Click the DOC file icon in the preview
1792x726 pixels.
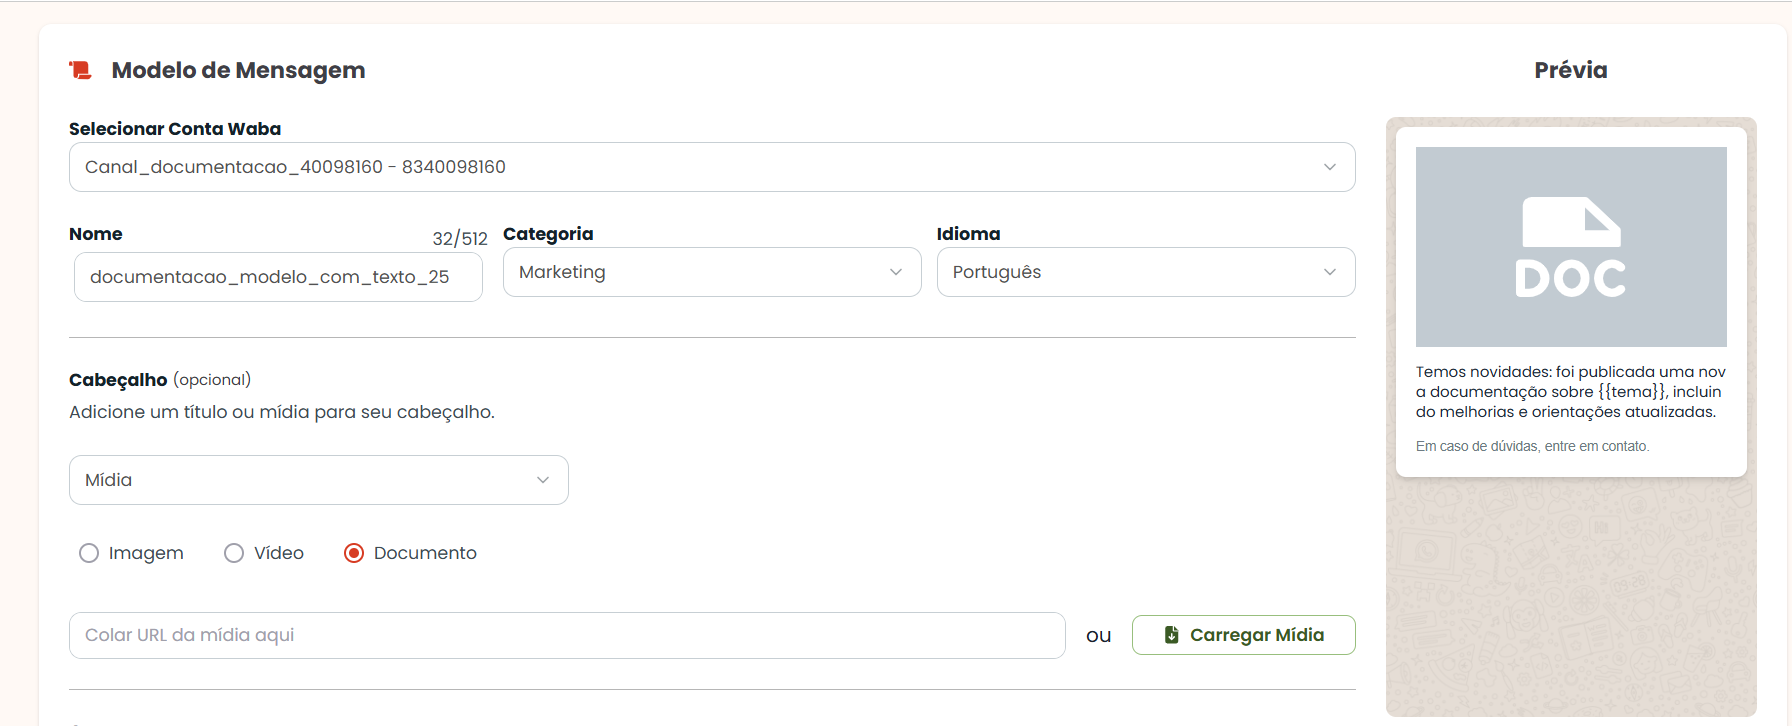point(1571,247)
